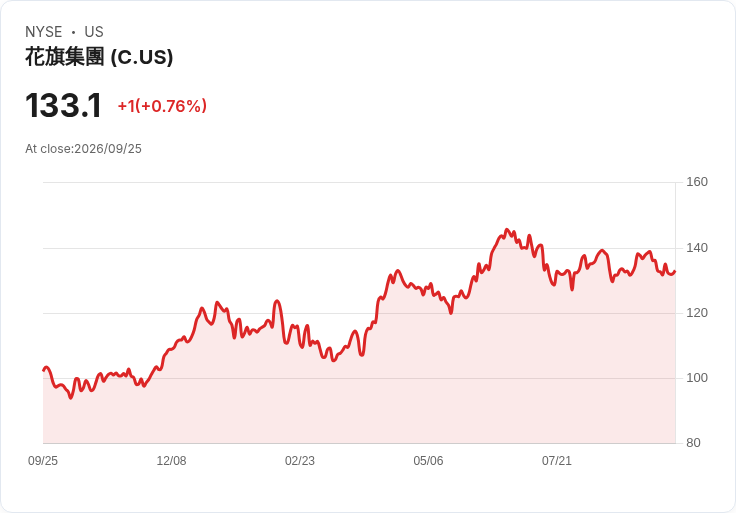
Task: Click the current price 133.1
Action: click(63, 106)
